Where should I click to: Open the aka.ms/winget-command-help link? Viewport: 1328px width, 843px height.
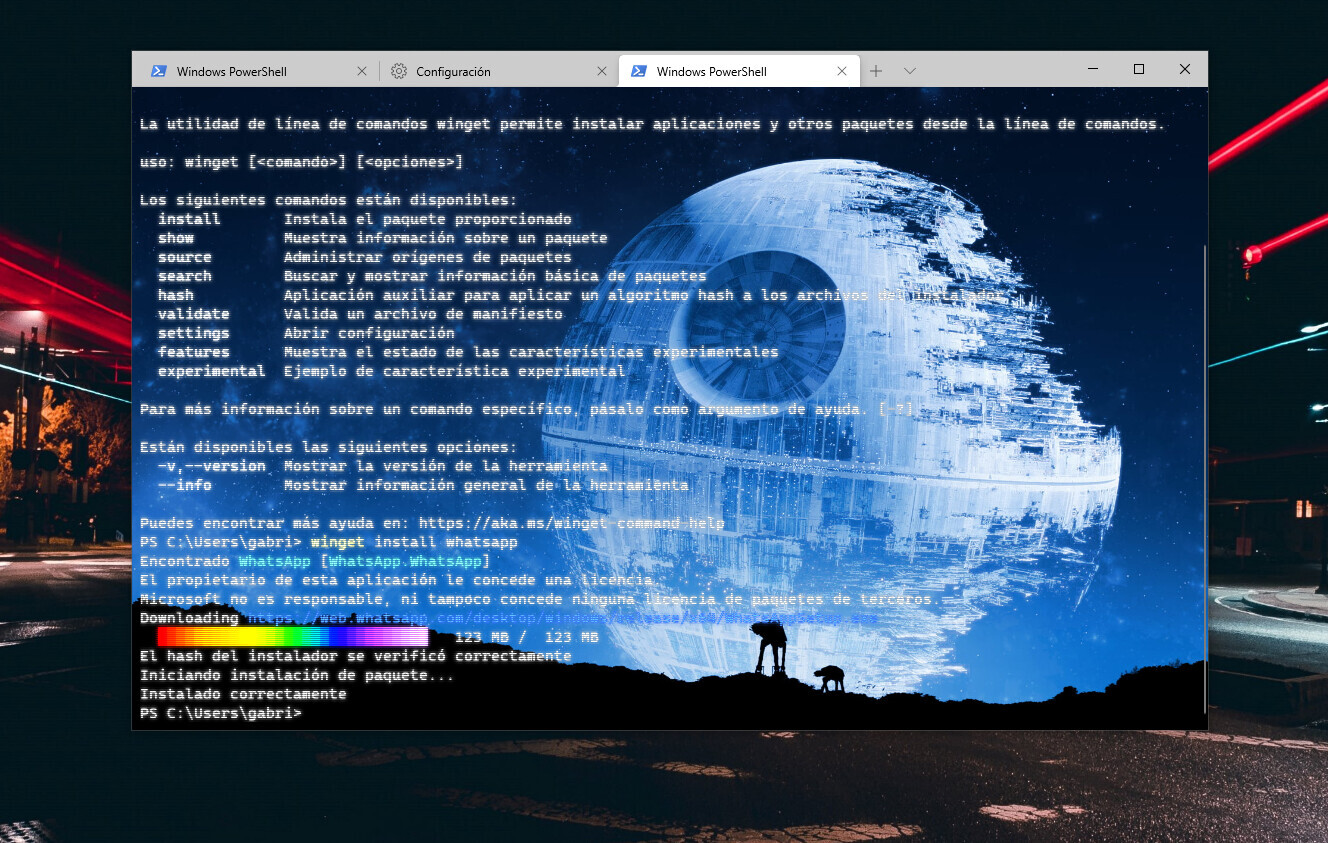(571, 523)
